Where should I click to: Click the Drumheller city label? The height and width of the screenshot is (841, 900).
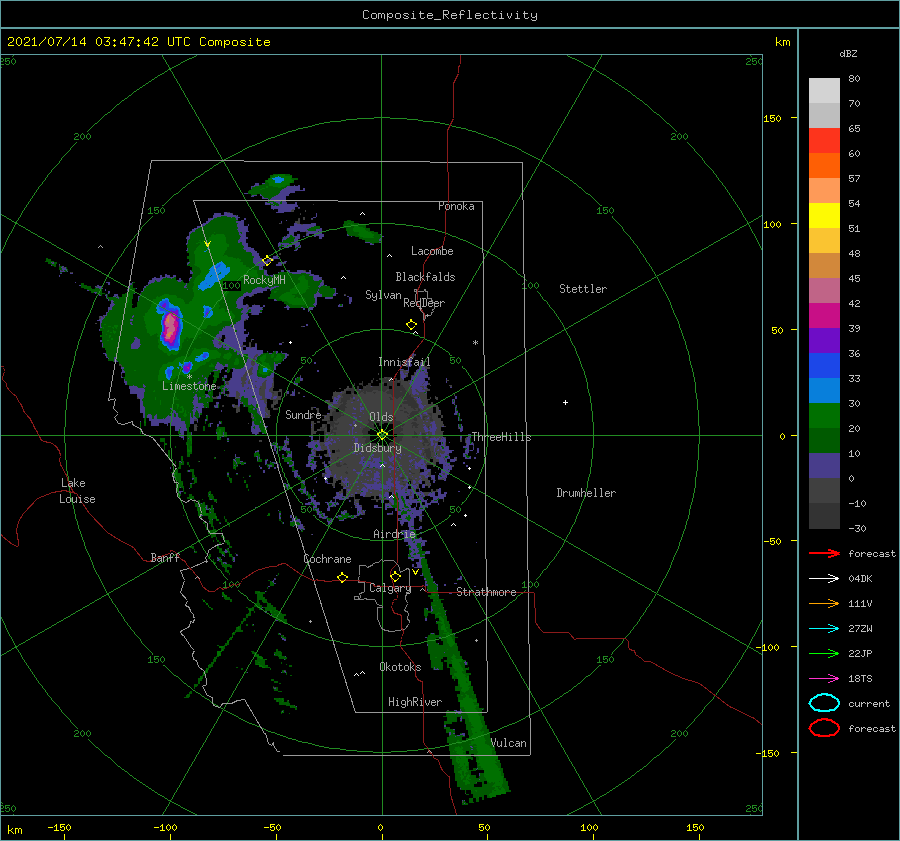(586, 493)
